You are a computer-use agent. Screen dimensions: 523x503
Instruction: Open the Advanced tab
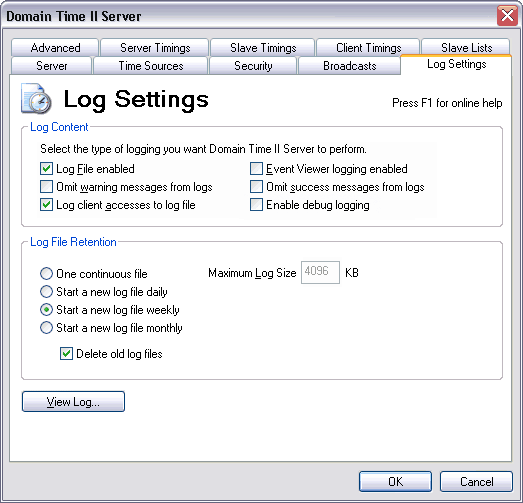click(55, 48)
